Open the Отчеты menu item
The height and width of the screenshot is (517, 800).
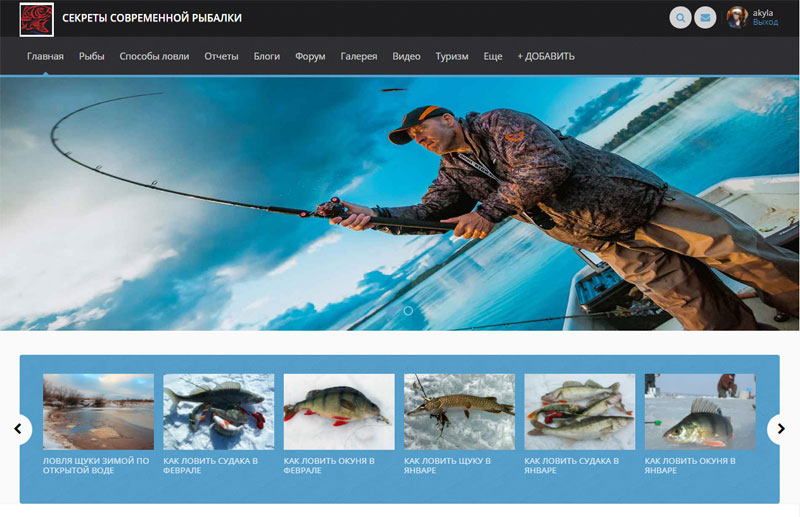(221, 56)
